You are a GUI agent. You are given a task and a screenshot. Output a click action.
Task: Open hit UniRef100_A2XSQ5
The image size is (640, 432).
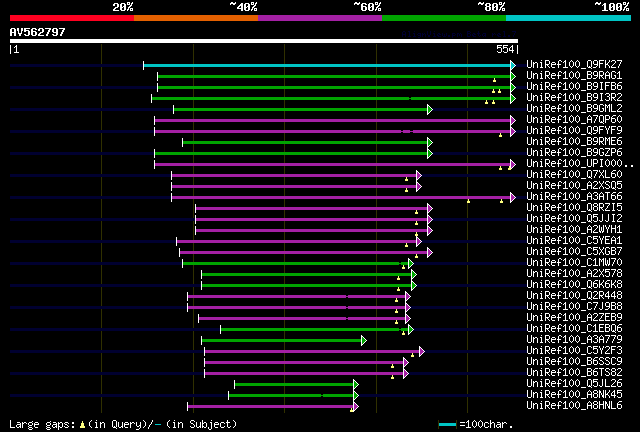coord(574,186)
